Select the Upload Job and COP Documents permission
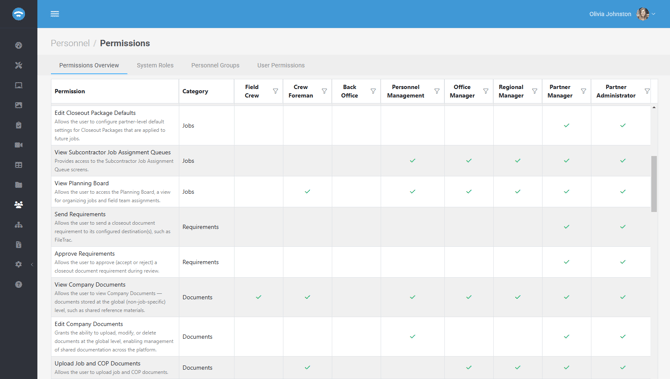 click(x=97, y=363)
